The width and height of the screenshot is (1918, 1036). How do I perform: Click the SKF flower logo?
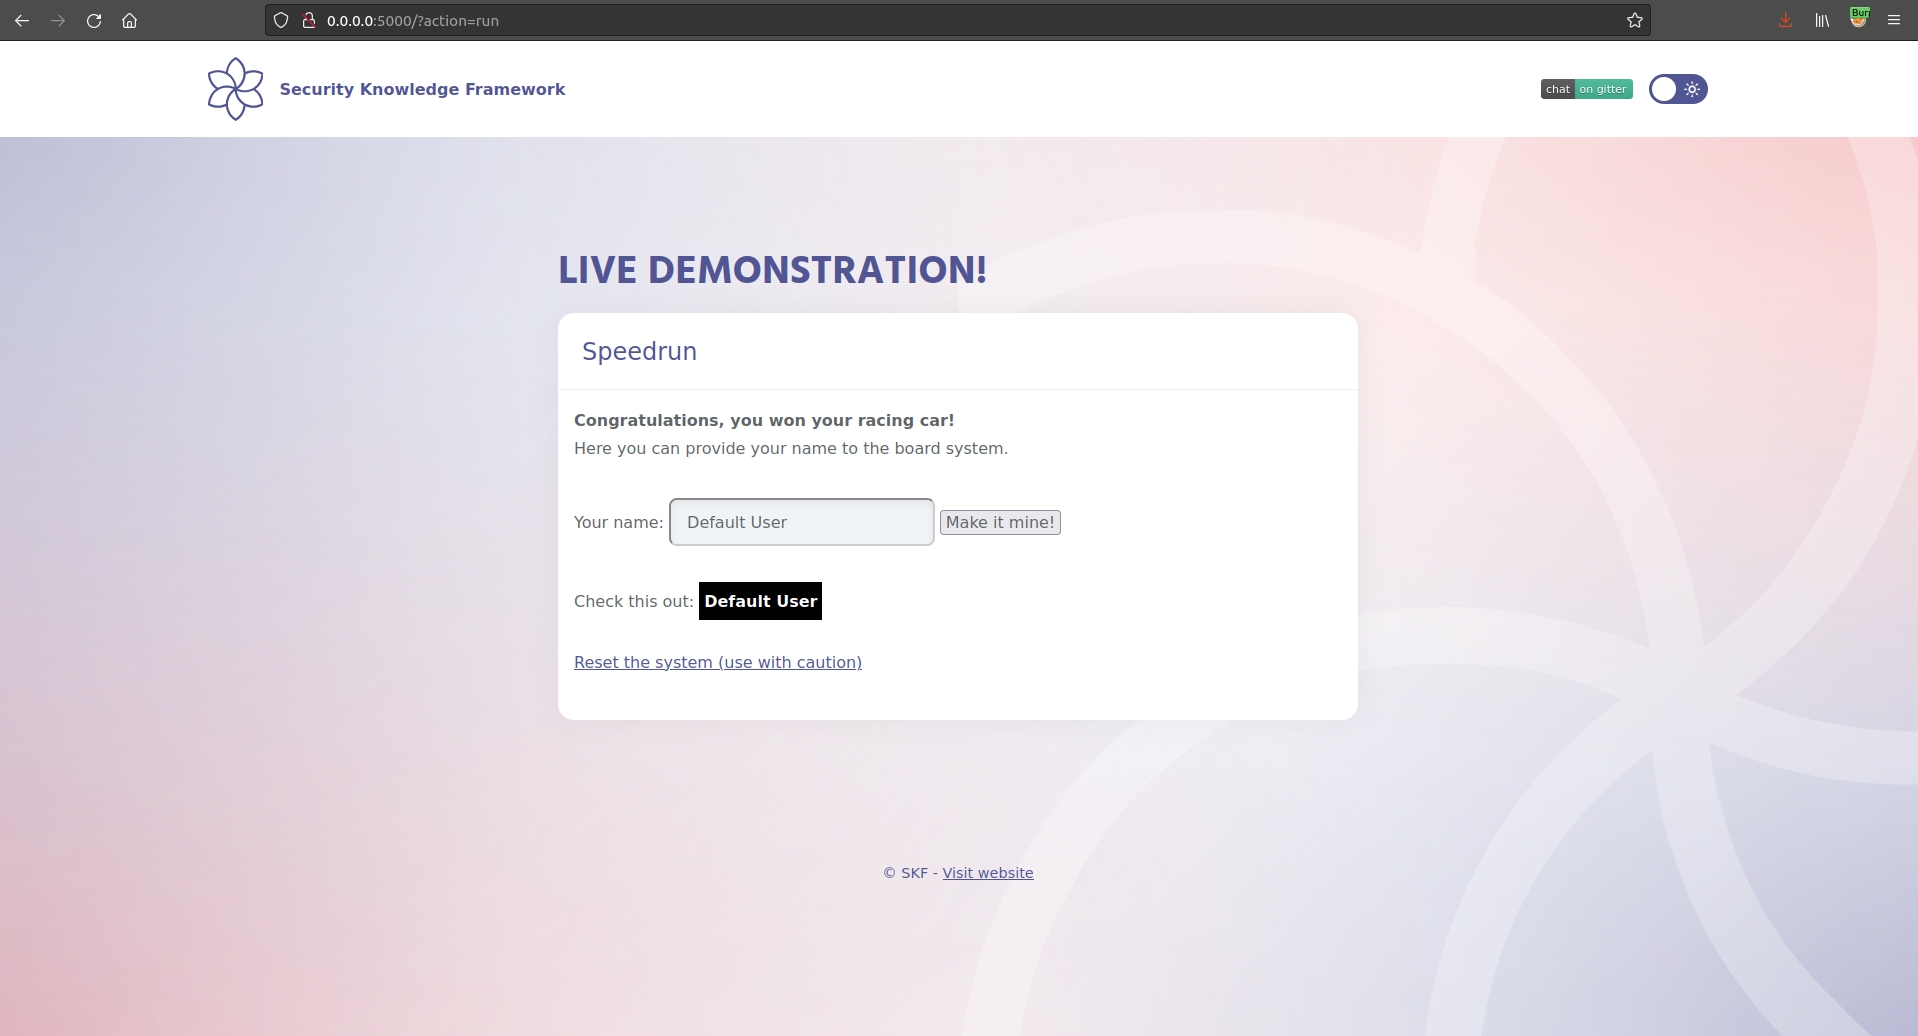(x=235, y=89)
